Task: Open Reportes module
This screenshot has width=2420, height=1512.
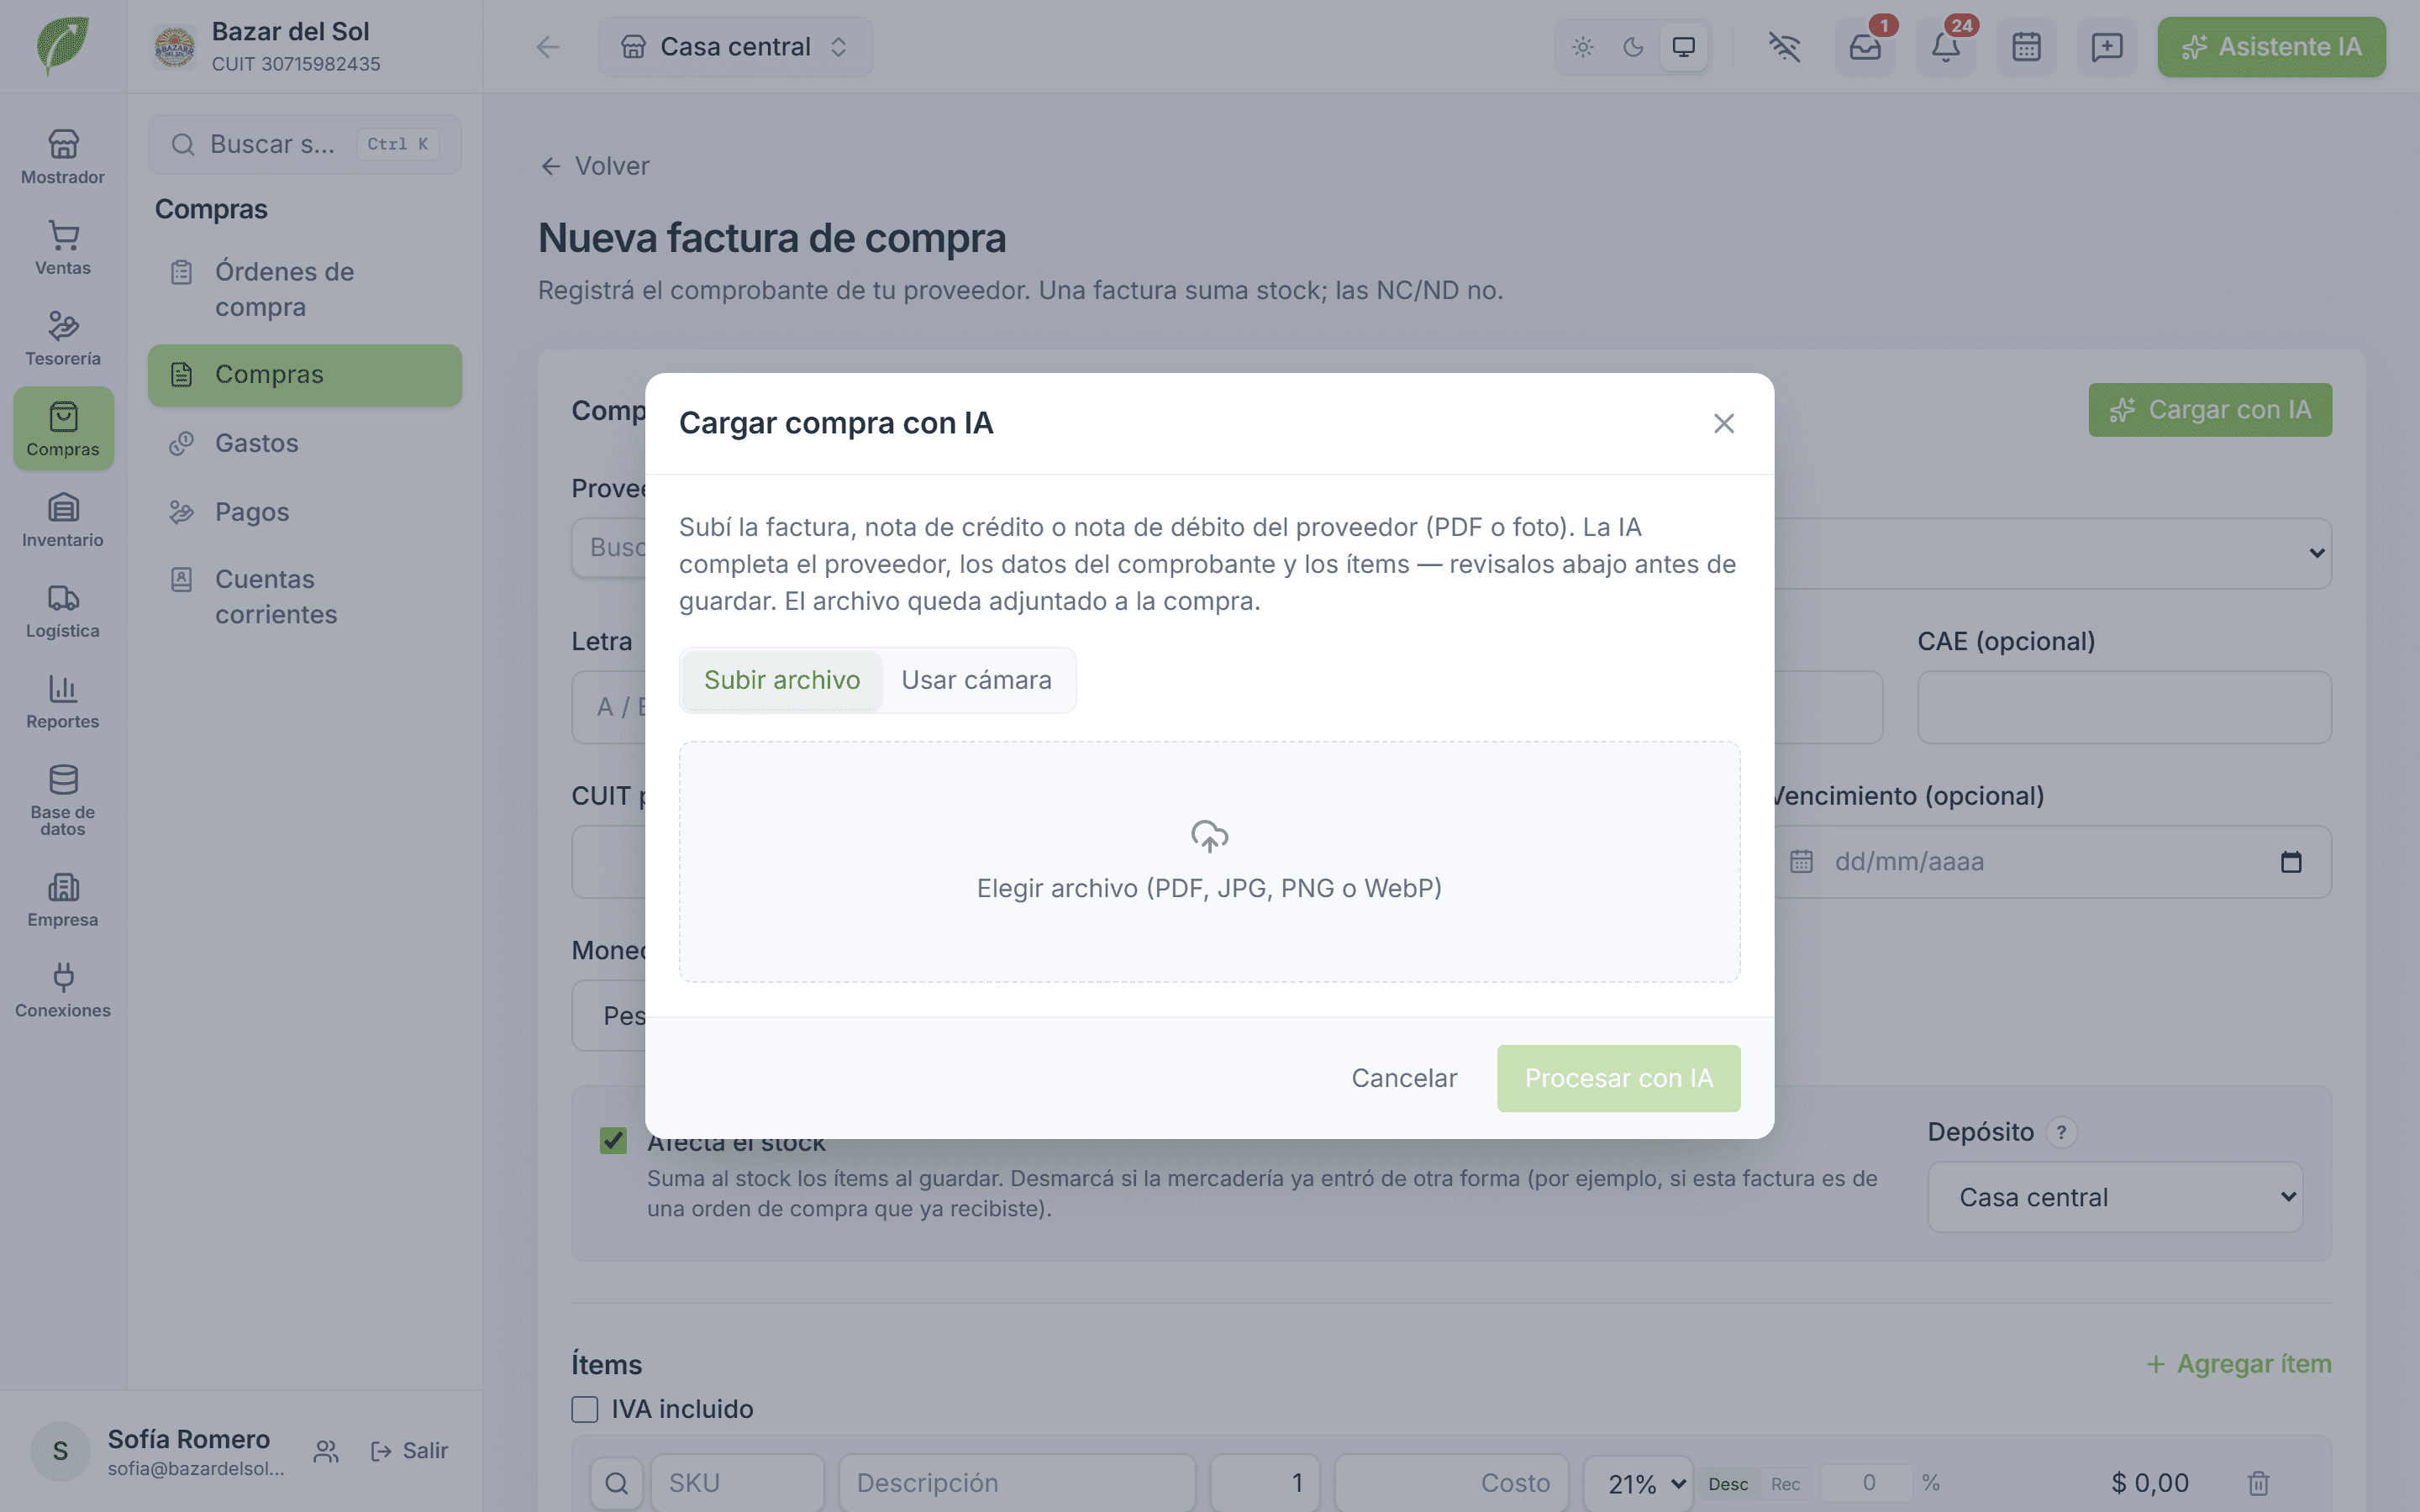Action: click(x=63, y=702)
